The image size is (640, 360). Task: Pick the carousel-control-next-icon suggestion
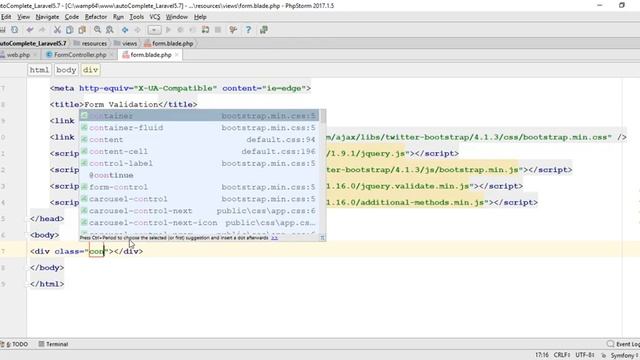199,222
